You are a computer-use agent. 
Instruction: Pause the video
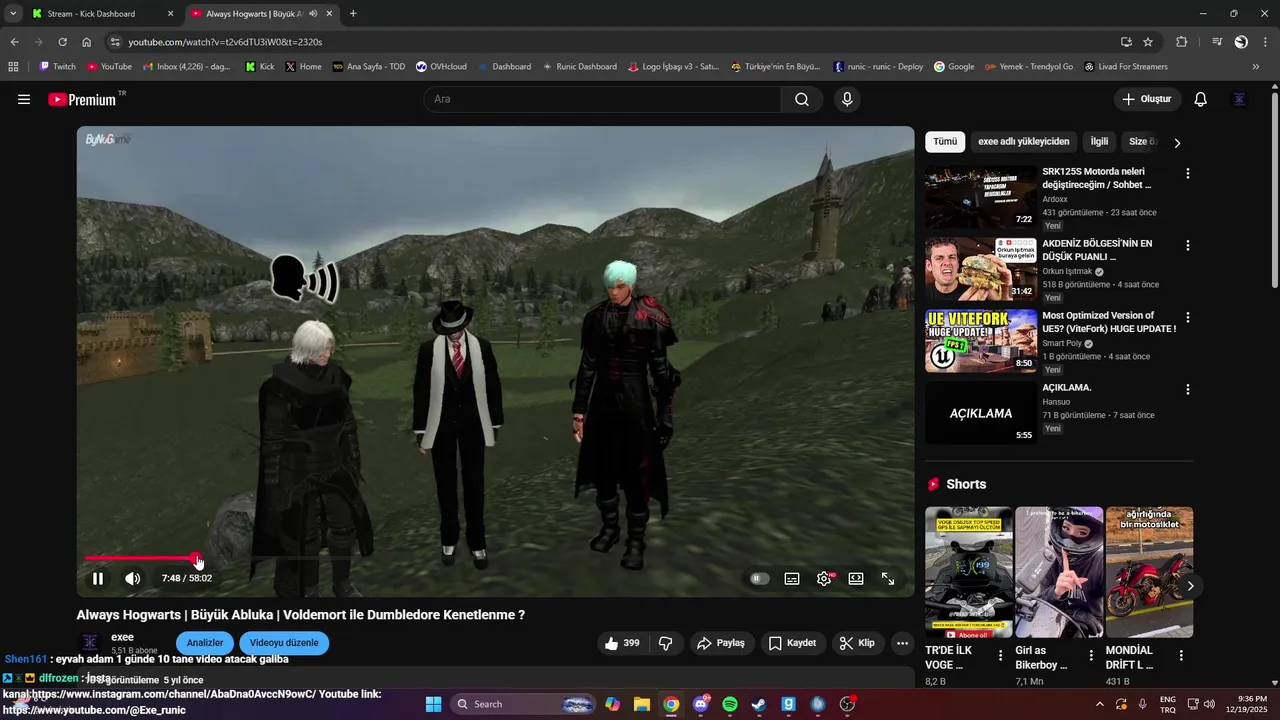(98, 578)
